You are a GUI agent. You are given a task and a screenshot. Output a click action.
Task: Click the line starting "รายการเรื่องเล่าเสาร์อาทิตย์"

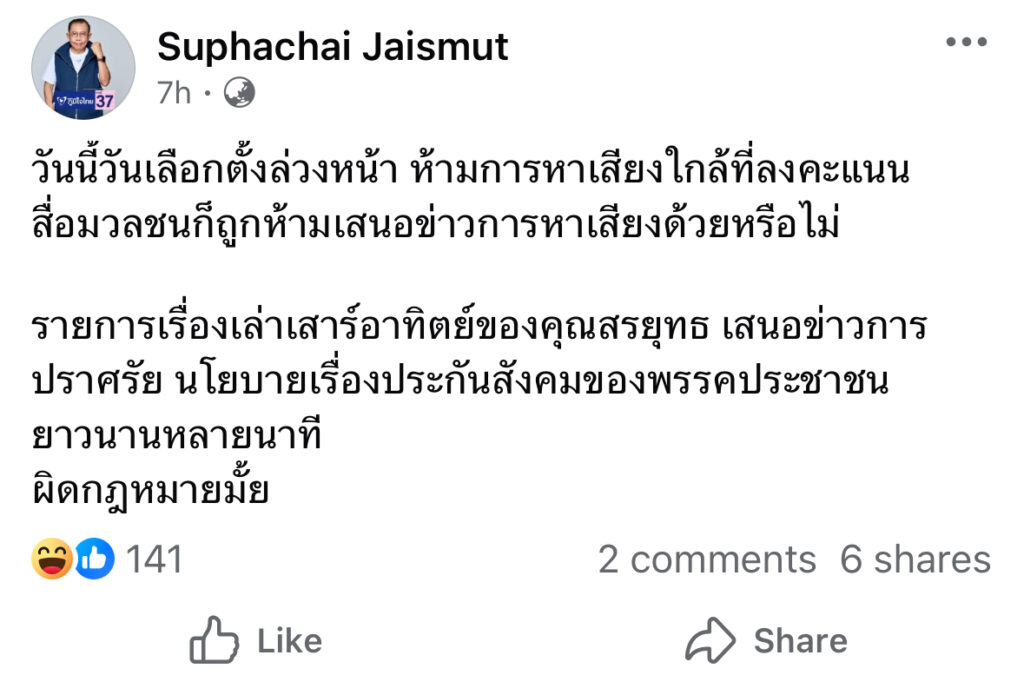tap(480, 328)
